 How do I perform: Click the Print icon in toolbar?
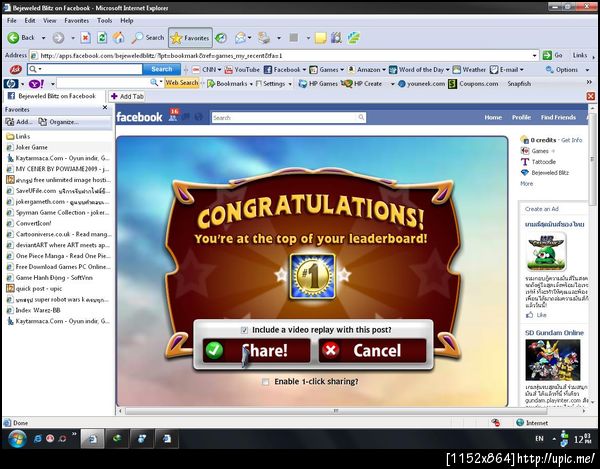pyautogui.click(x=264, y=38)
